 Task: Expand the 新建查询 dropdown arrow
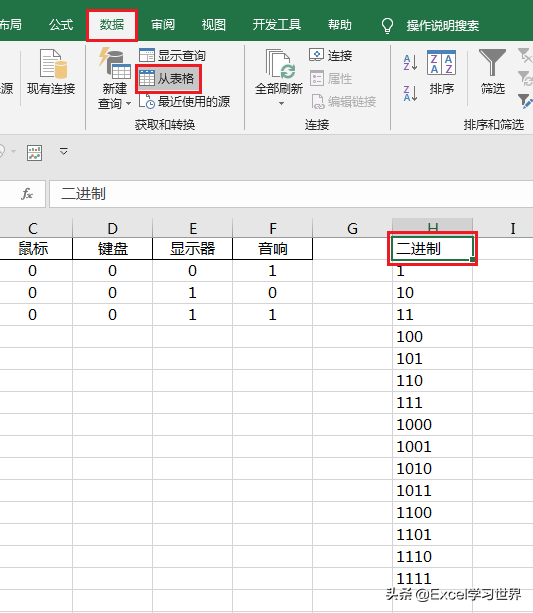coord(128,104)
